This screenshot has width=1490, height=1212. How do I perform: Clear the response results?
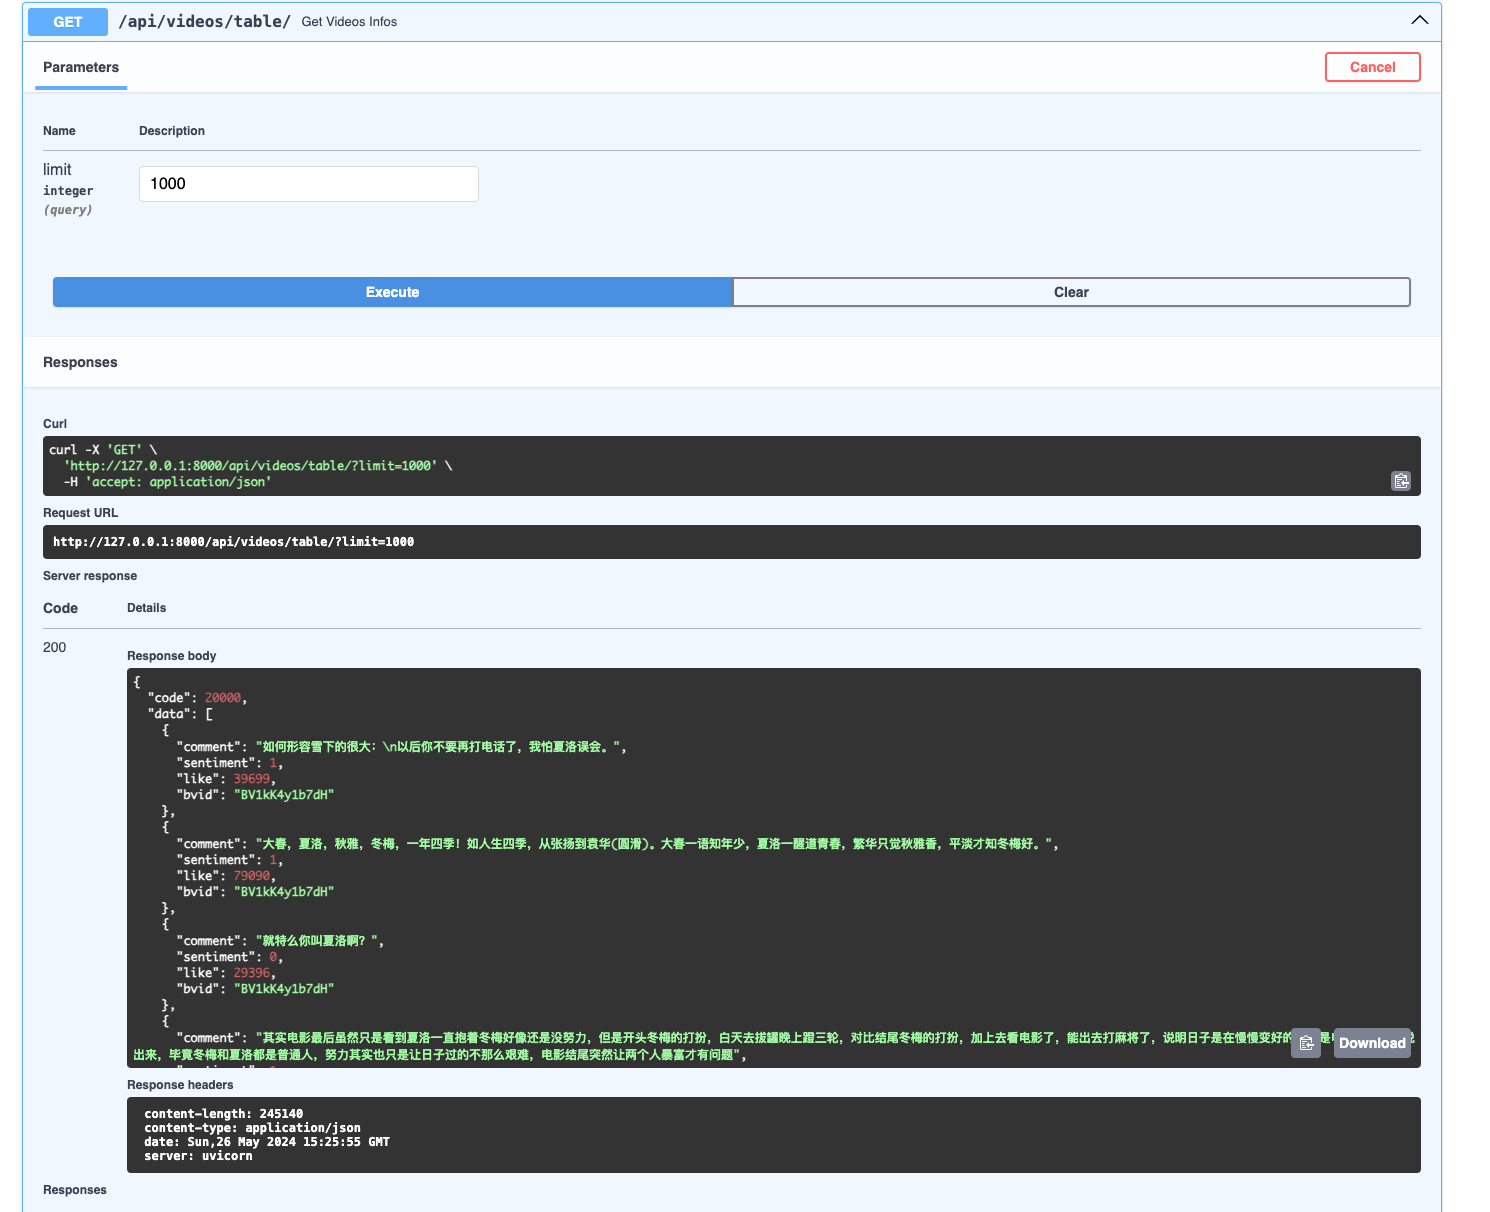[x=1071, y=292]
